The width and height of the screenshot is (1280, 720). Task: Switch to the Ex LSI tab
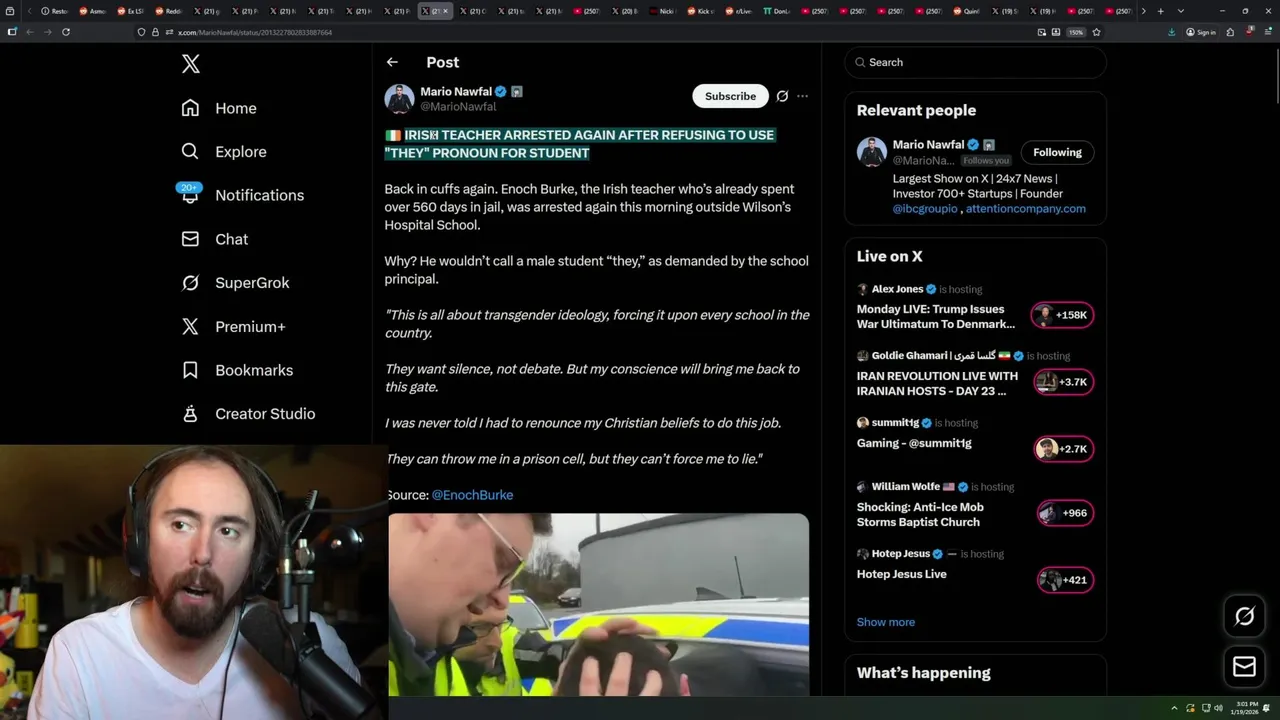tap(131, 11)
